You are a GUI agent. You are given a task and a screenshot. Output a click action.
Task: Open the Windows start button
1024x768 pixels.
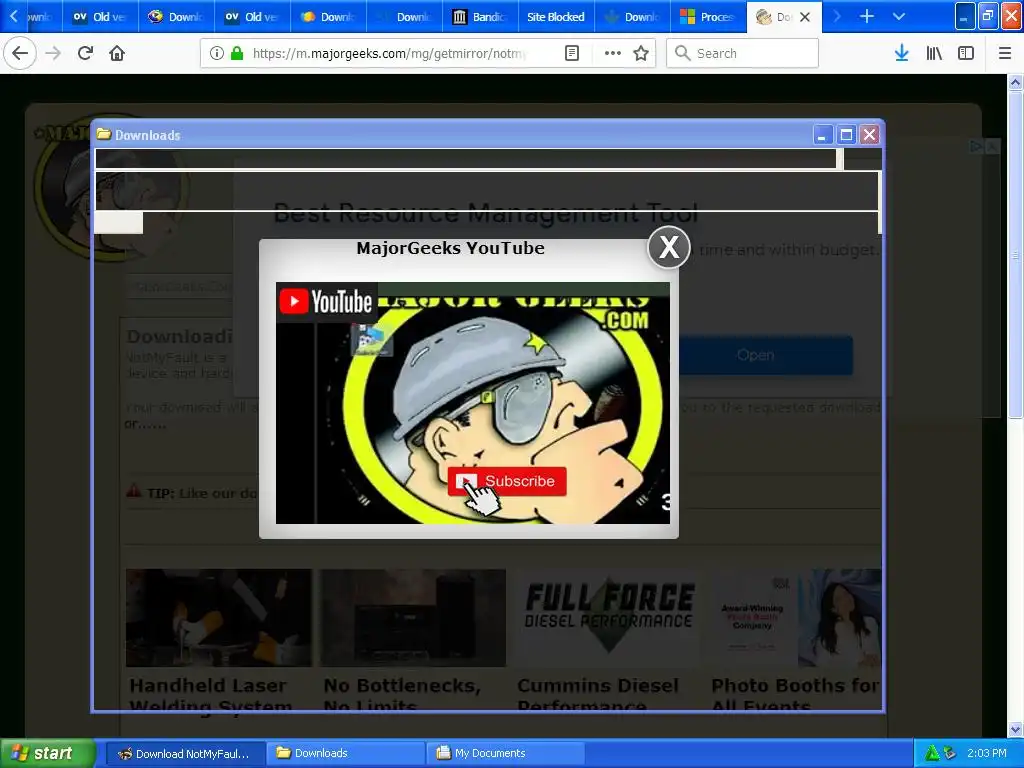tap(47, 753)
